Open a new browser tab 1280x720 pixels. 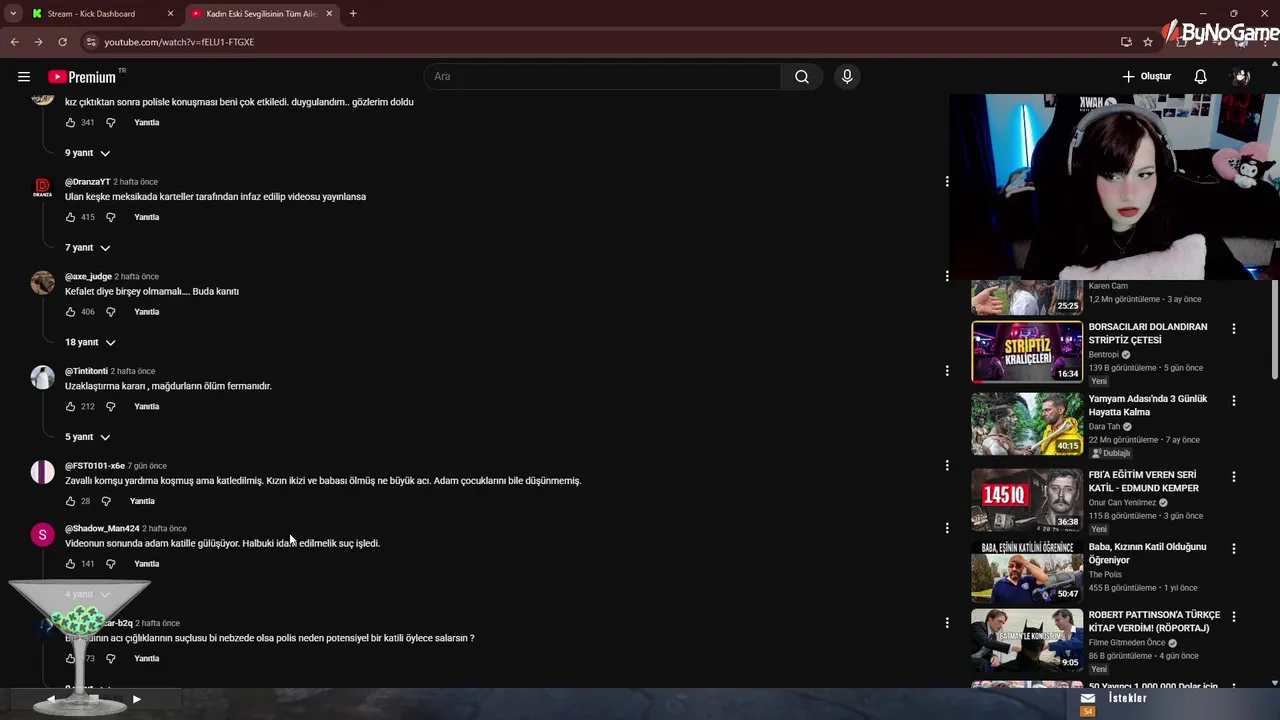click(x=353, y=14)
